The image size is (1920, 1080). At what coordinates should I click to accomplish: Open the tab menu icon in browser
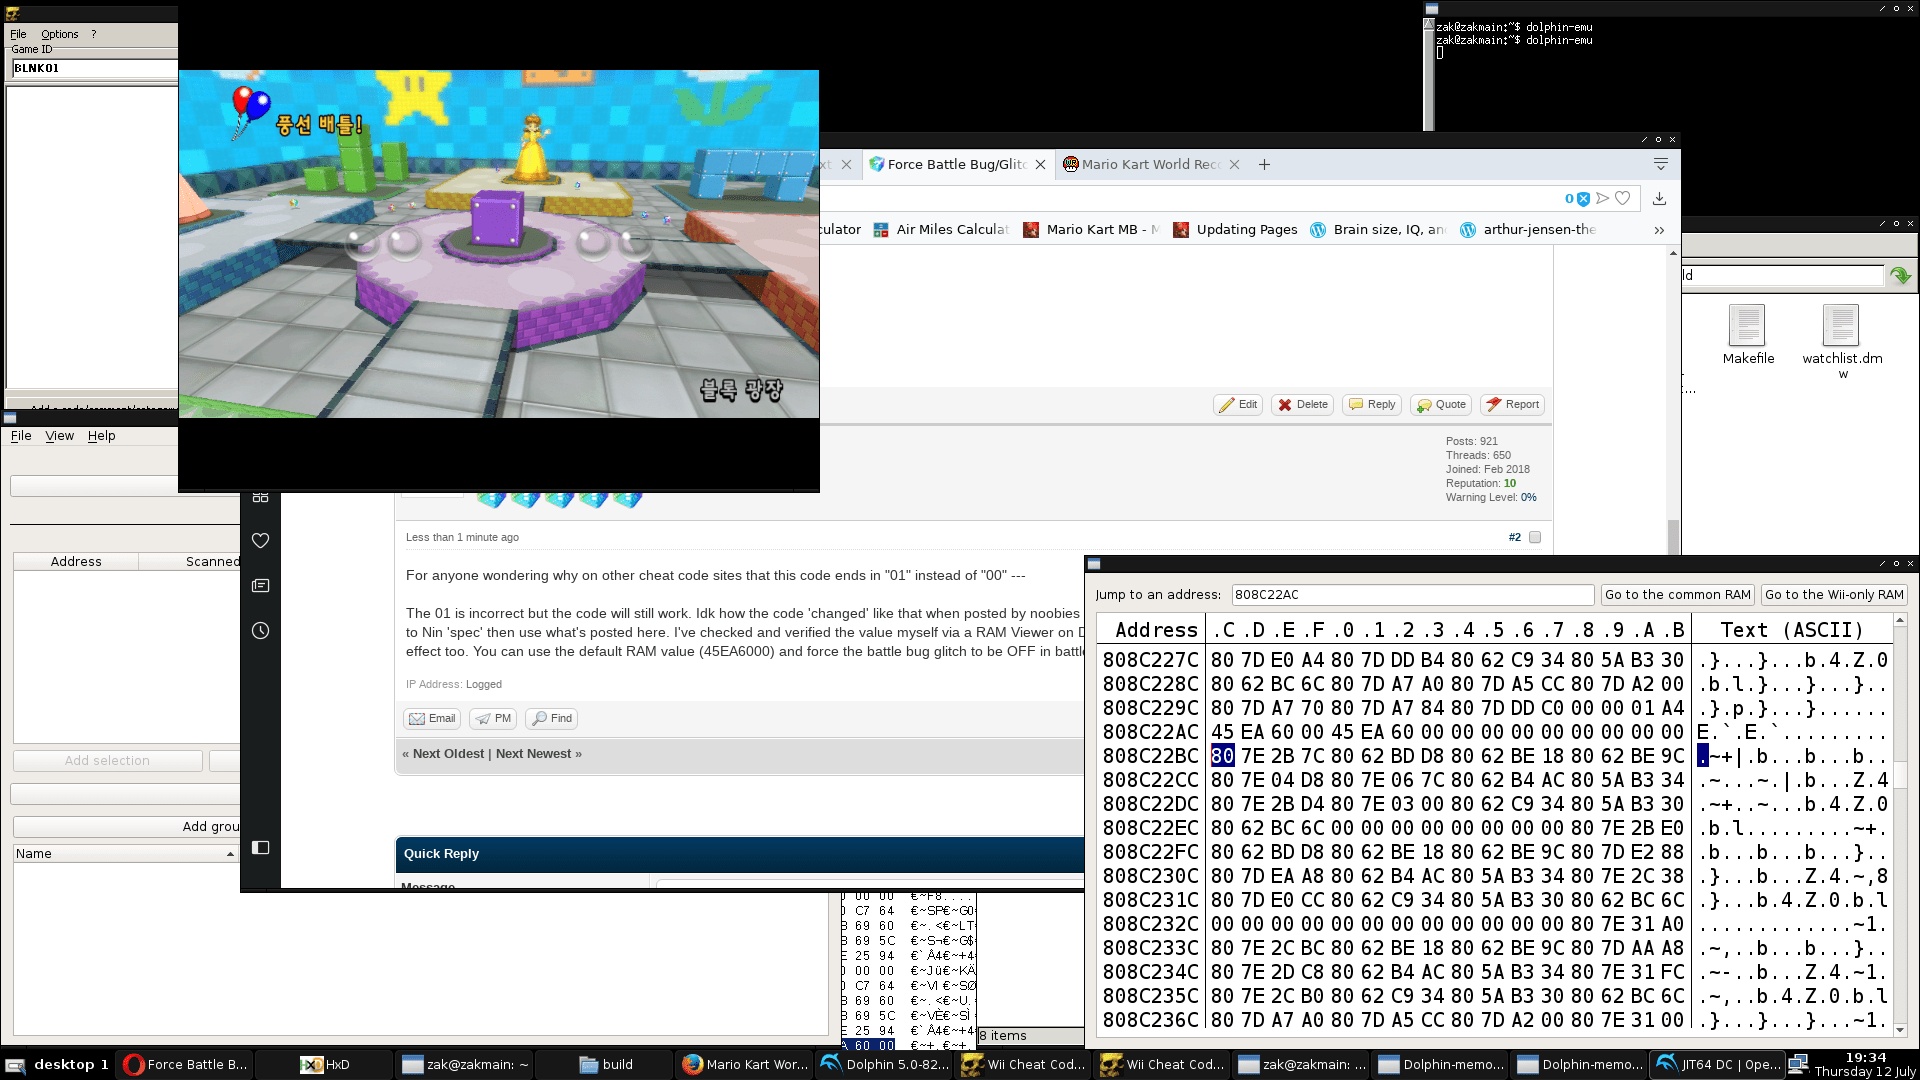(x=1661, y=165)
